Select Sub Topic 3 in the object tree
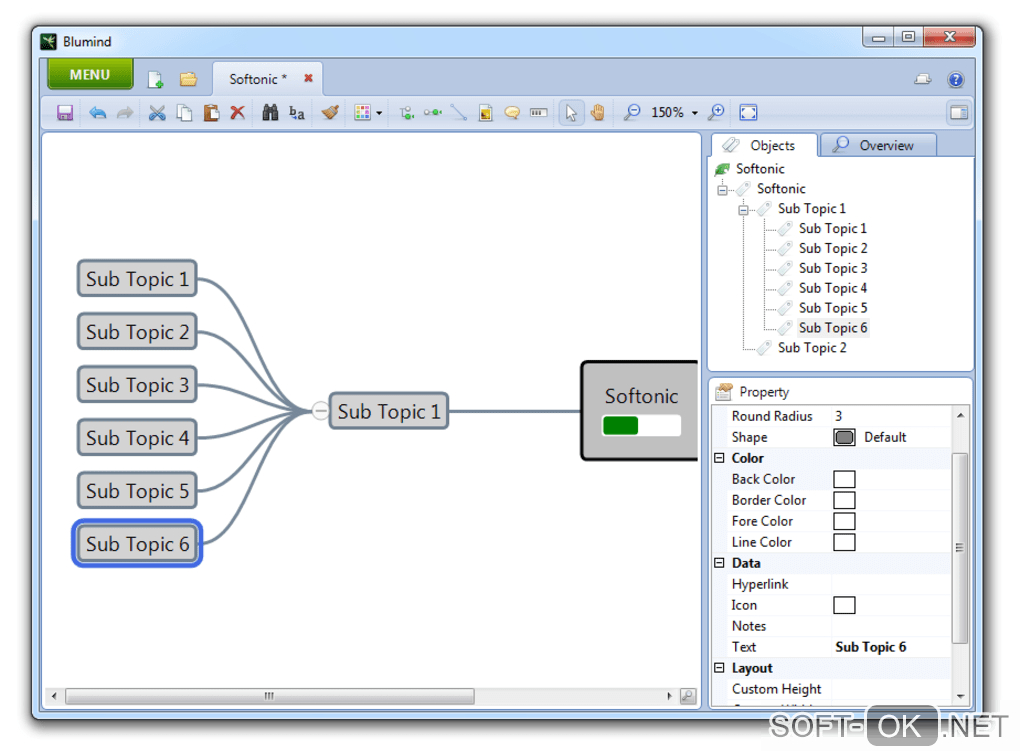The height and width of the screenshot is (751, 1020). [x=833, y=269]
